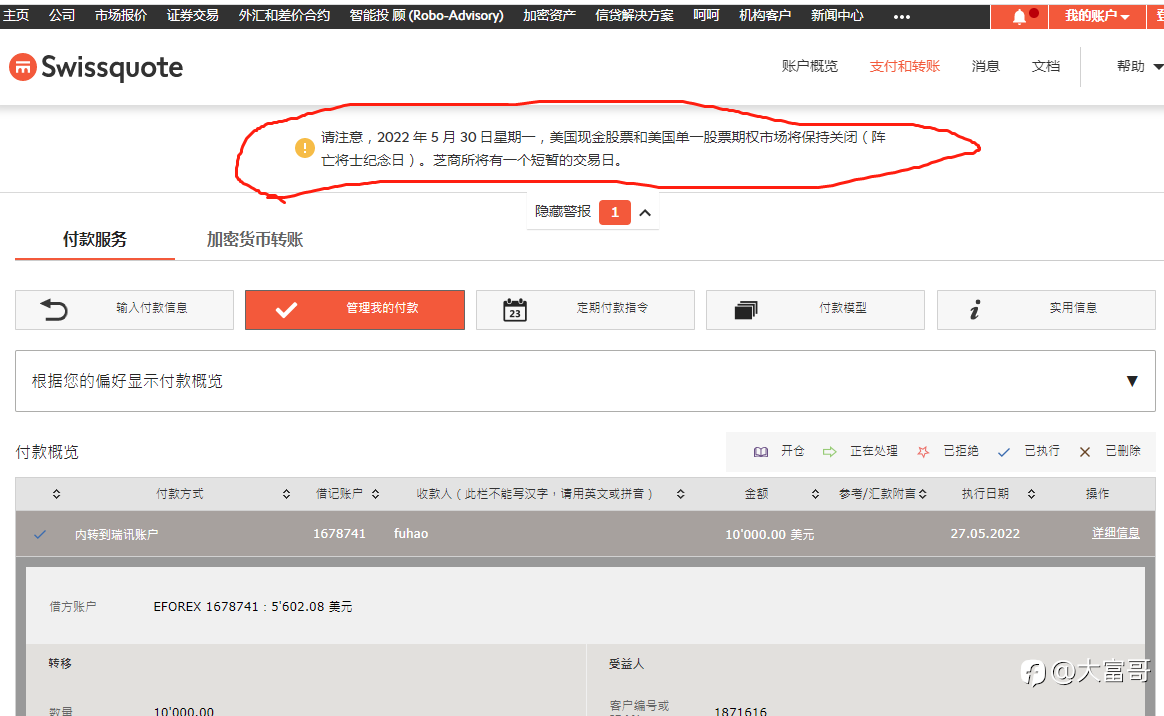
Task: Click the stacked templates icon for 付款模型
Action: coord(746,310)
